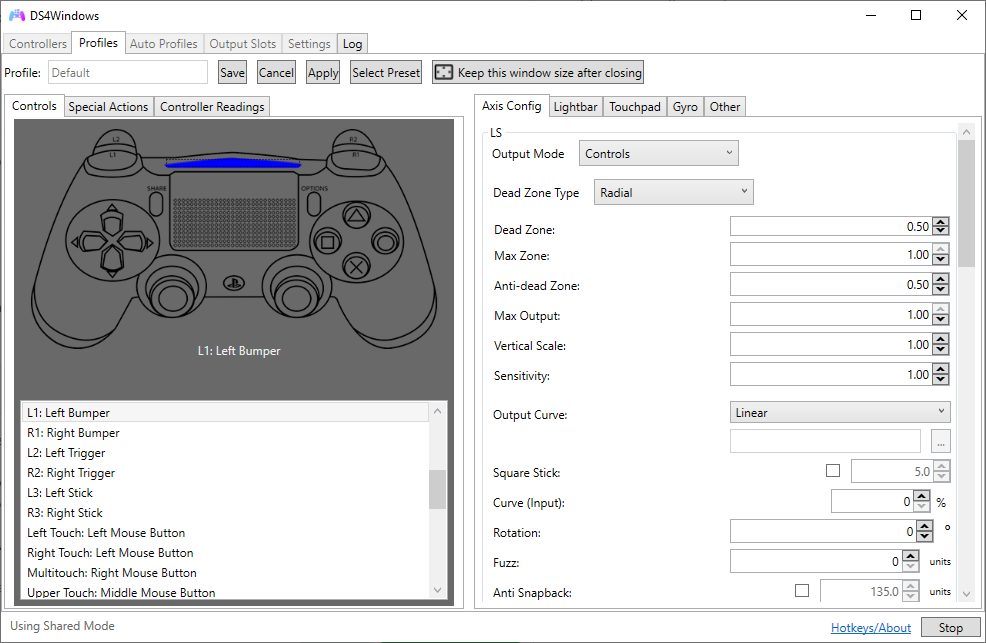Switch to the Lightbar tab
Image resolution: width=986 pixels, height=643 pixels.
click(575, 106)
